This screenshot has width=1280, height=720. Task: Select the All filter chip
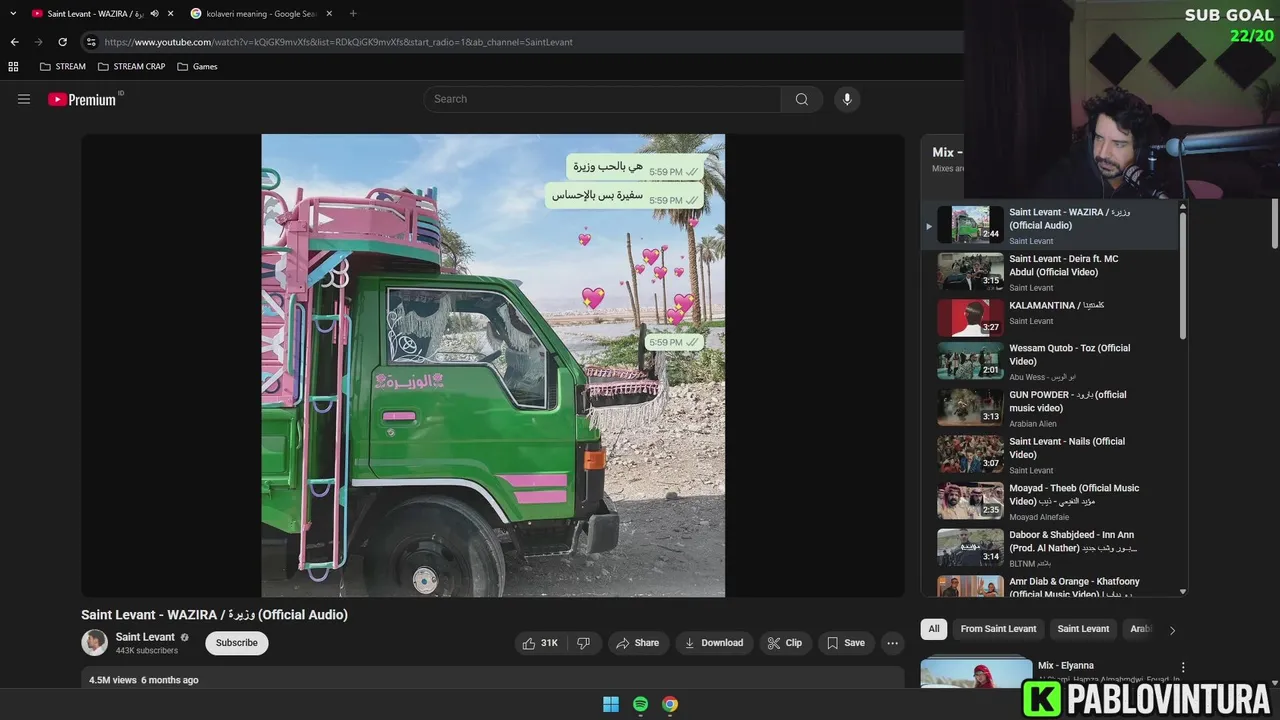tap(933, 629)
